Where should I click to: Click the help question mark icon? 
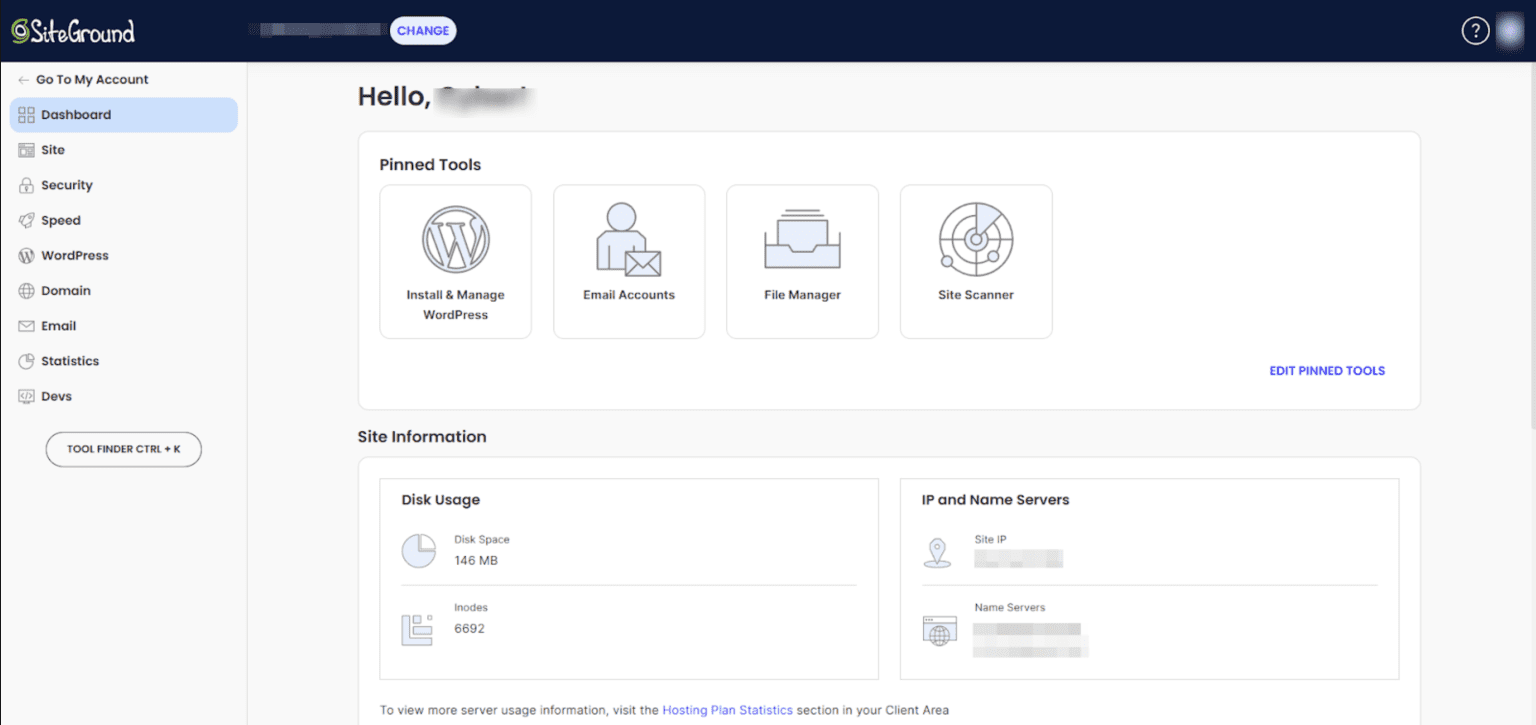pos(1475,31)
